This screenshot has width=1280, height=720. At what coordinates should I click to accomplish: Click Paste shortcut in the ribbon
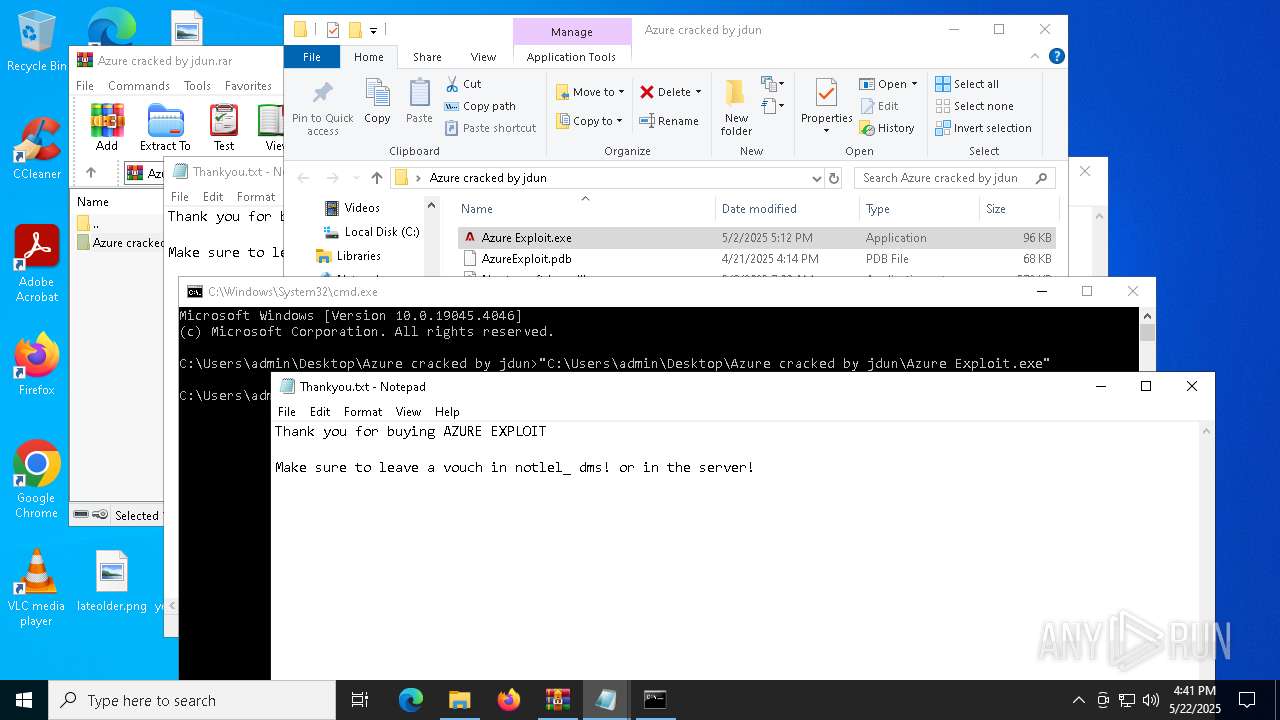coord(490,128)
